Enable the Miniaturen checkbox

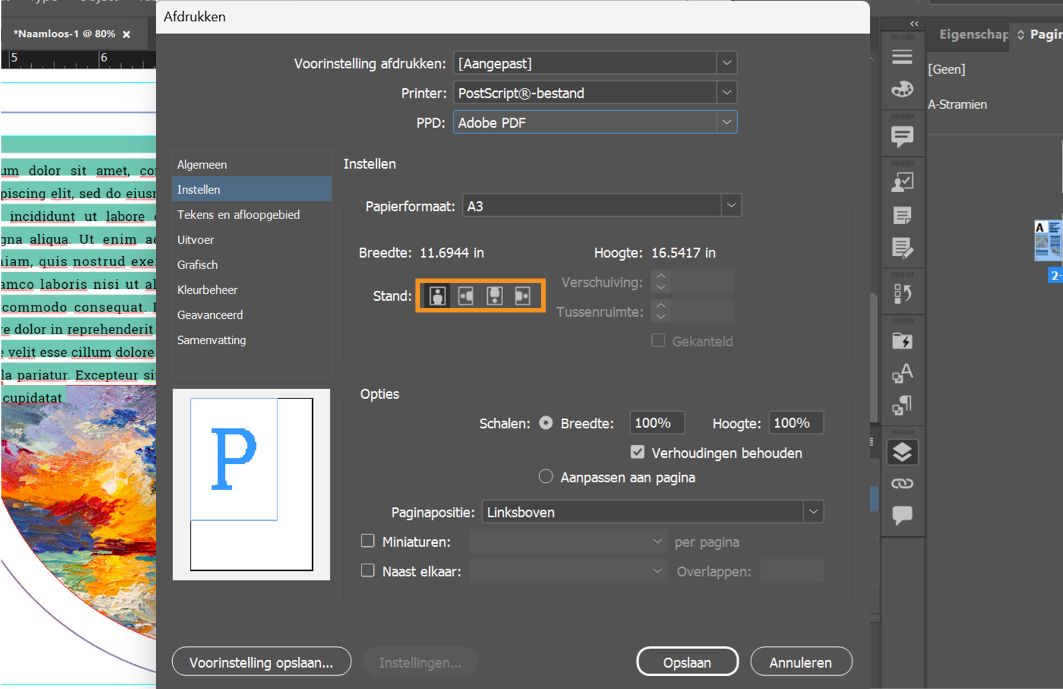click(367, 540)
